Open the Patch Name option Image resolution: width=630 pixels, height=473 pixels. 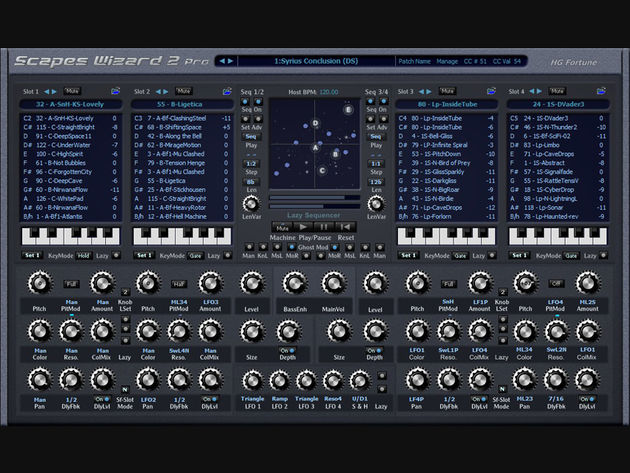coord(414,61)
